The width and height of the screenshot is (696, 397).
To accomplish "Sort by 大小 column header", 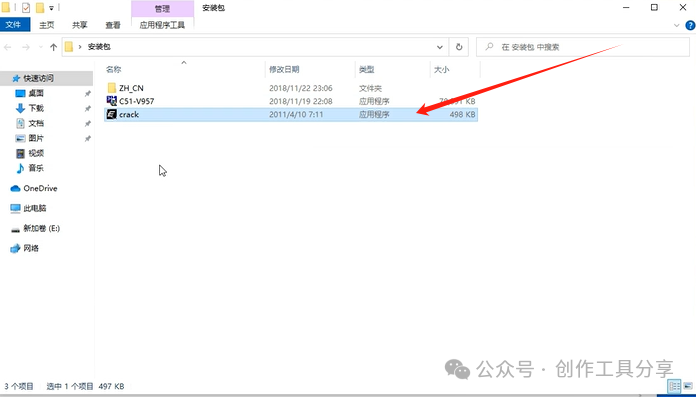I will click(441, 69).
